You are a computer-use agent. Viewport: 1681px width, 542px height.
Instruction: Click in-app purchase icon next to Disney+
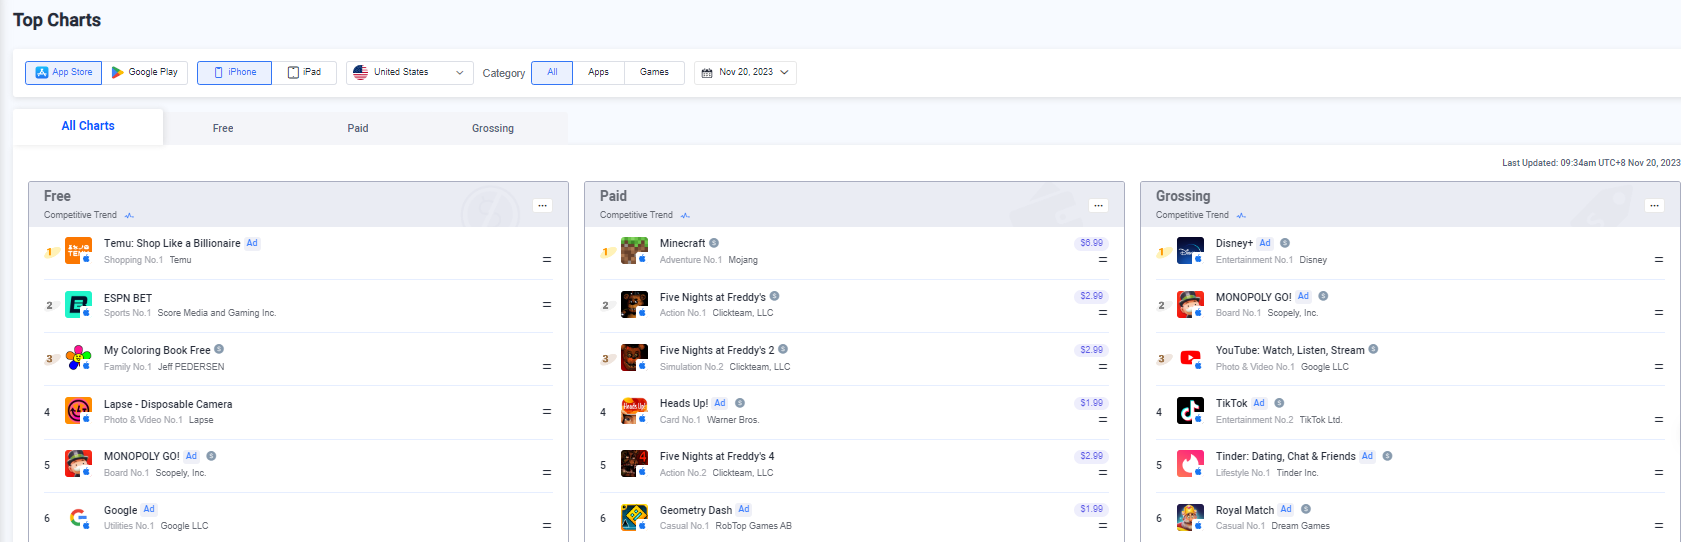coord(1285,243)
